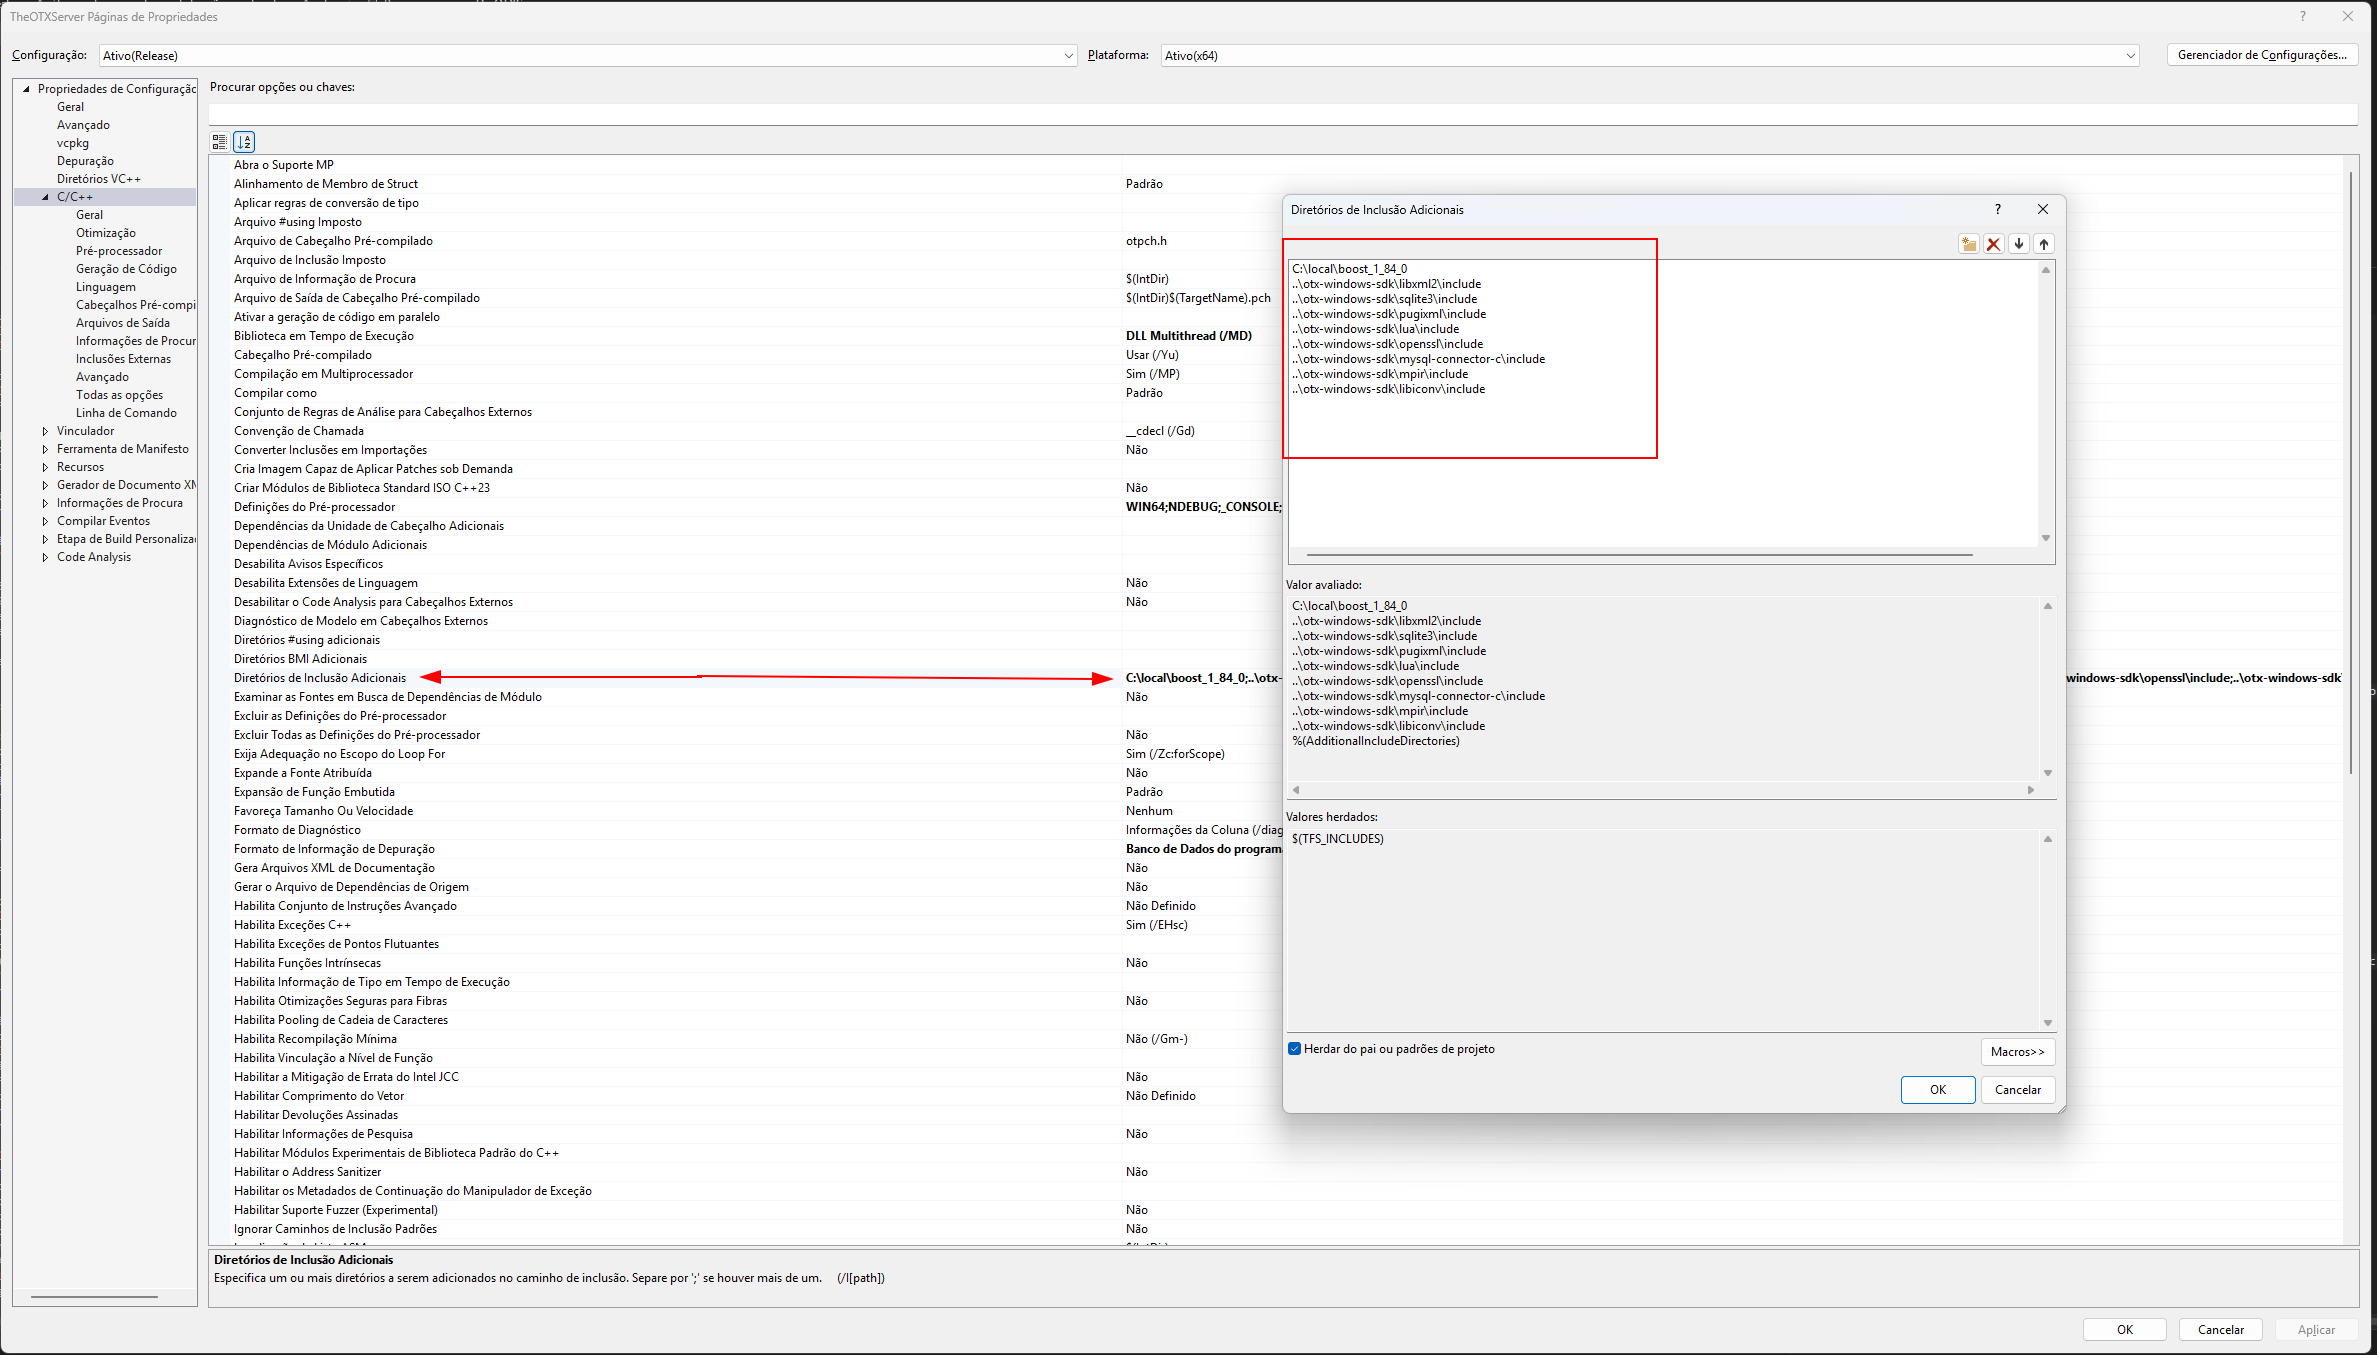Open the Plataforma dropdown
Image resolution: width=2377 pixels, height=1355 pixels.
pos(2130,56)
